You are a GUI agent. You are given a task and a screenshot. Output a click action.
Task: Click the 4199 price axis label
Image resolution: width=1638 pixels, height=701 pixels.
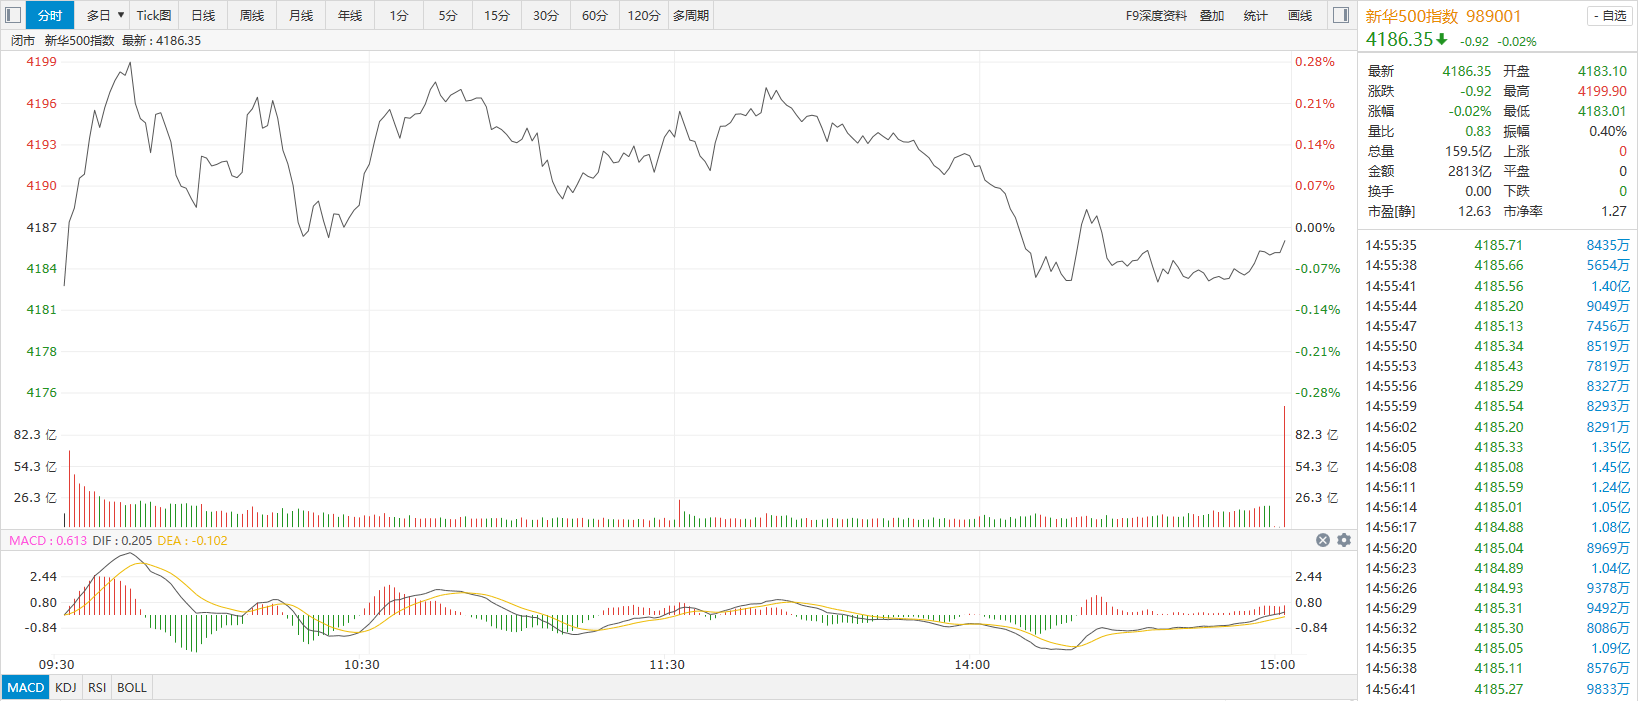tap(41, 61)
